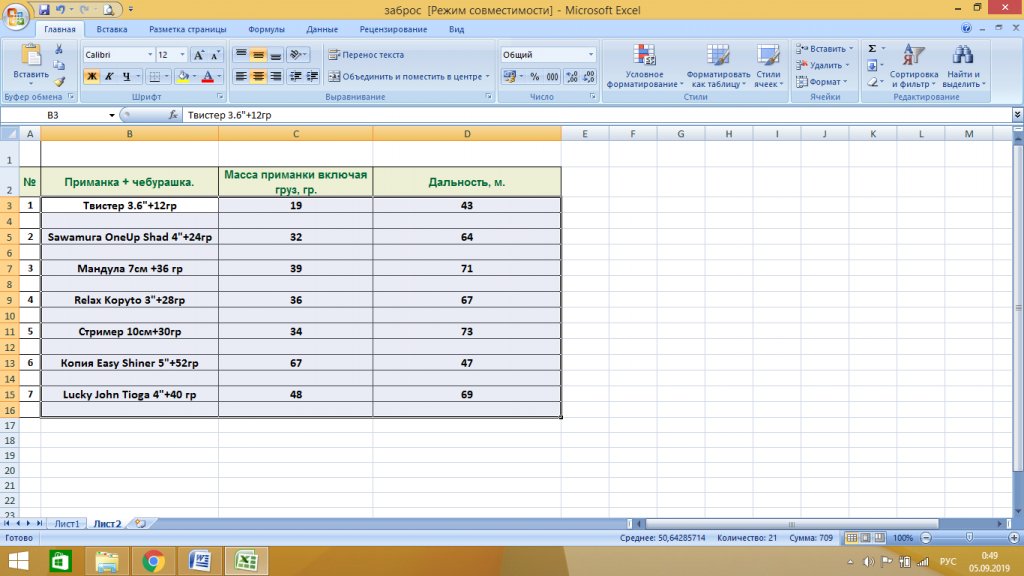This screenshot has width=1024, height=576.
Task: Save workbook via Quick Access floppy icon
Action: click(x=44, y=10)
